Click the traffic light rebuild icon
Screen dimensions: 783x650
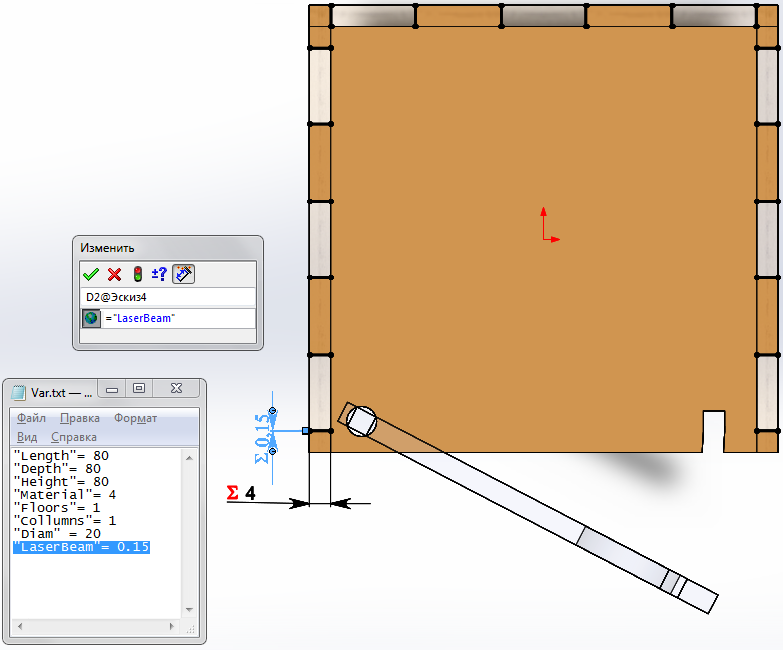click(137, 274)
